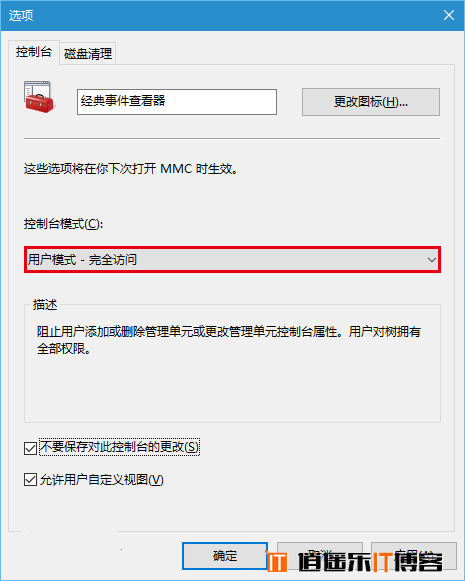Toggle the 允许用户自定义视图 checkbox box
This screenshot has width=465, height=581.
tap(30, 479)
